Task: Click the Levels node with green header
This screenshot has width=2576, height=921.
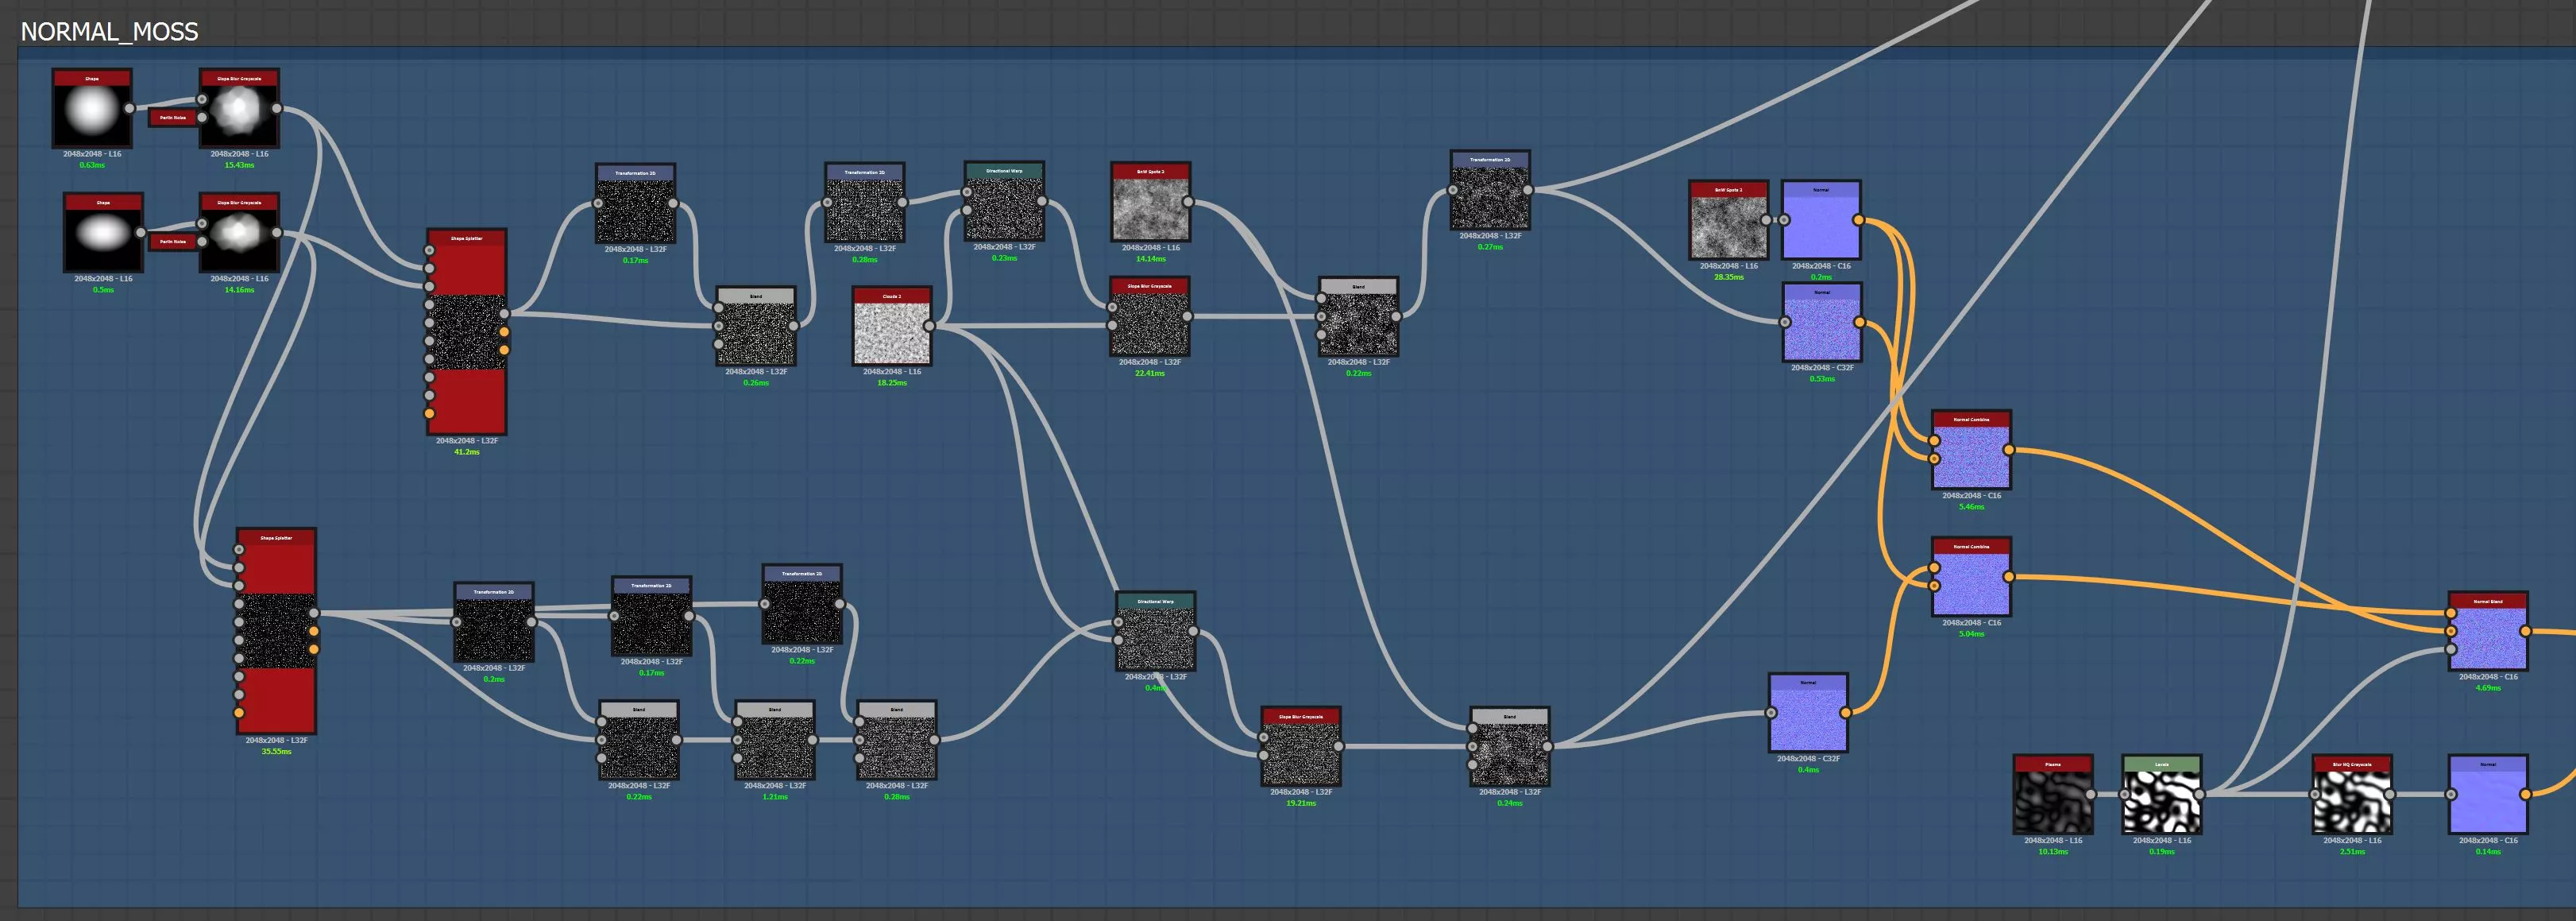Action: (2161, 799)
